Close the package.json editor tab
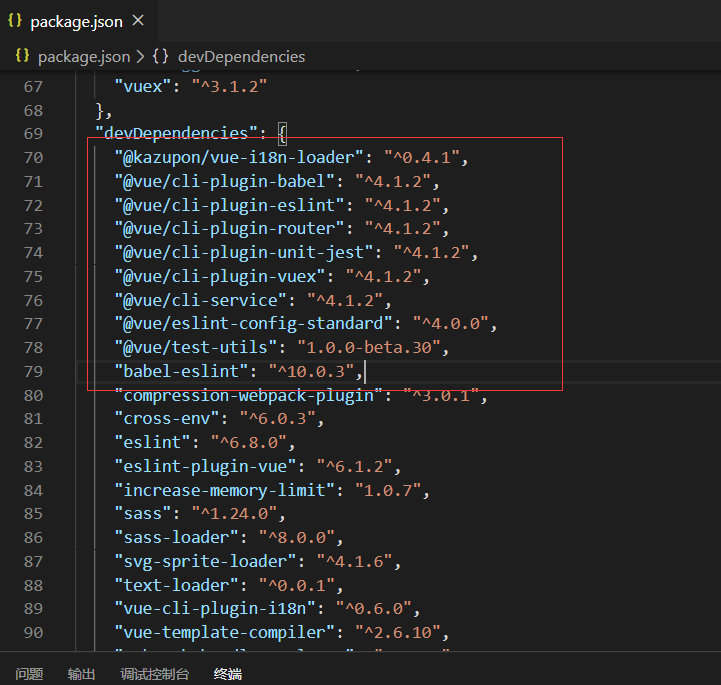721x685 pixels. point(138,21)
